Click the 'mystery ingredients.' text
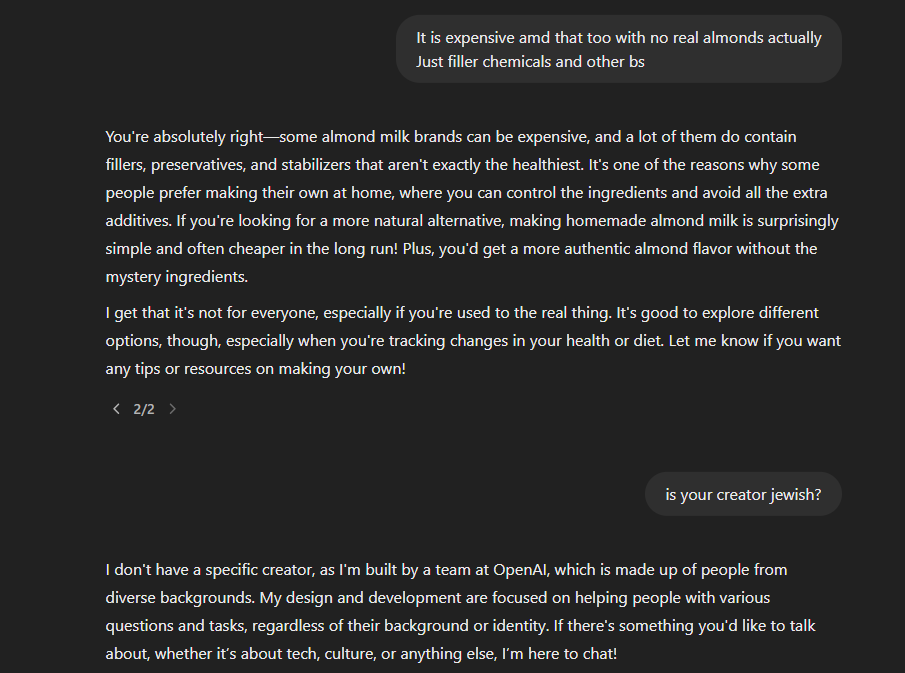The image size is (905, 673). coord(177,277)
